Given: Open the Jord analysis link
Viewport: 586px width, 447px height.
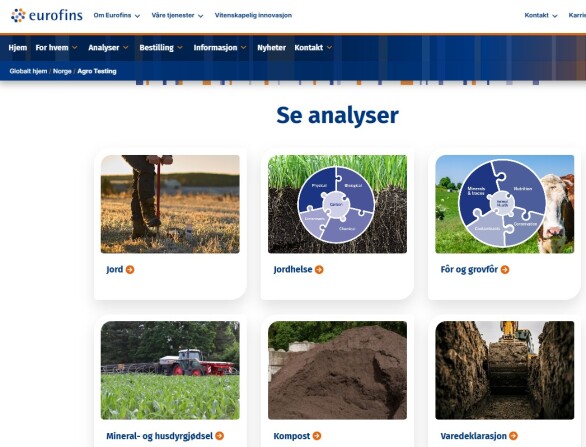Looking at the screenshot, I should coord(114,269).
